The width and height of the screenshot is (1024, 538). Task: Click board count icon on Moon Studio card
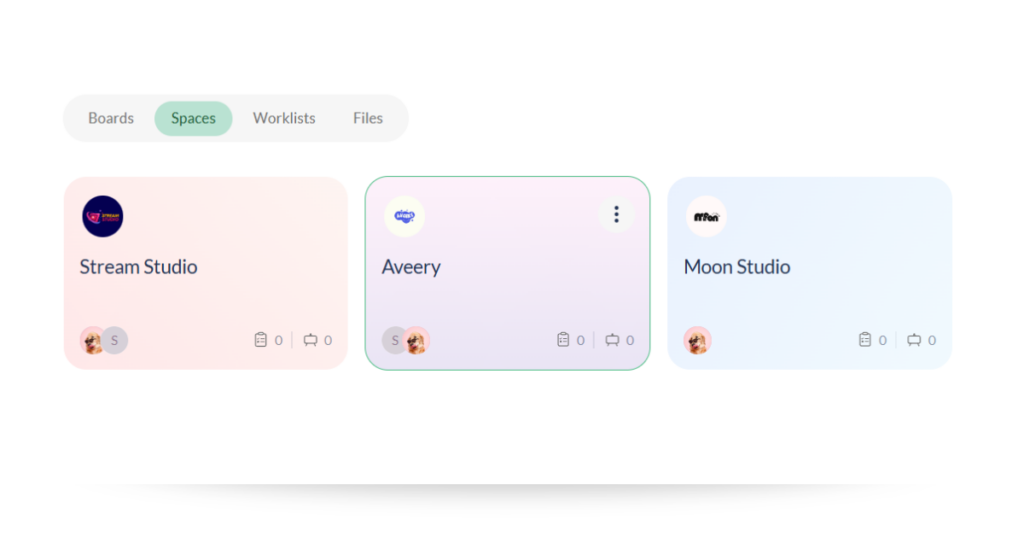914,340
